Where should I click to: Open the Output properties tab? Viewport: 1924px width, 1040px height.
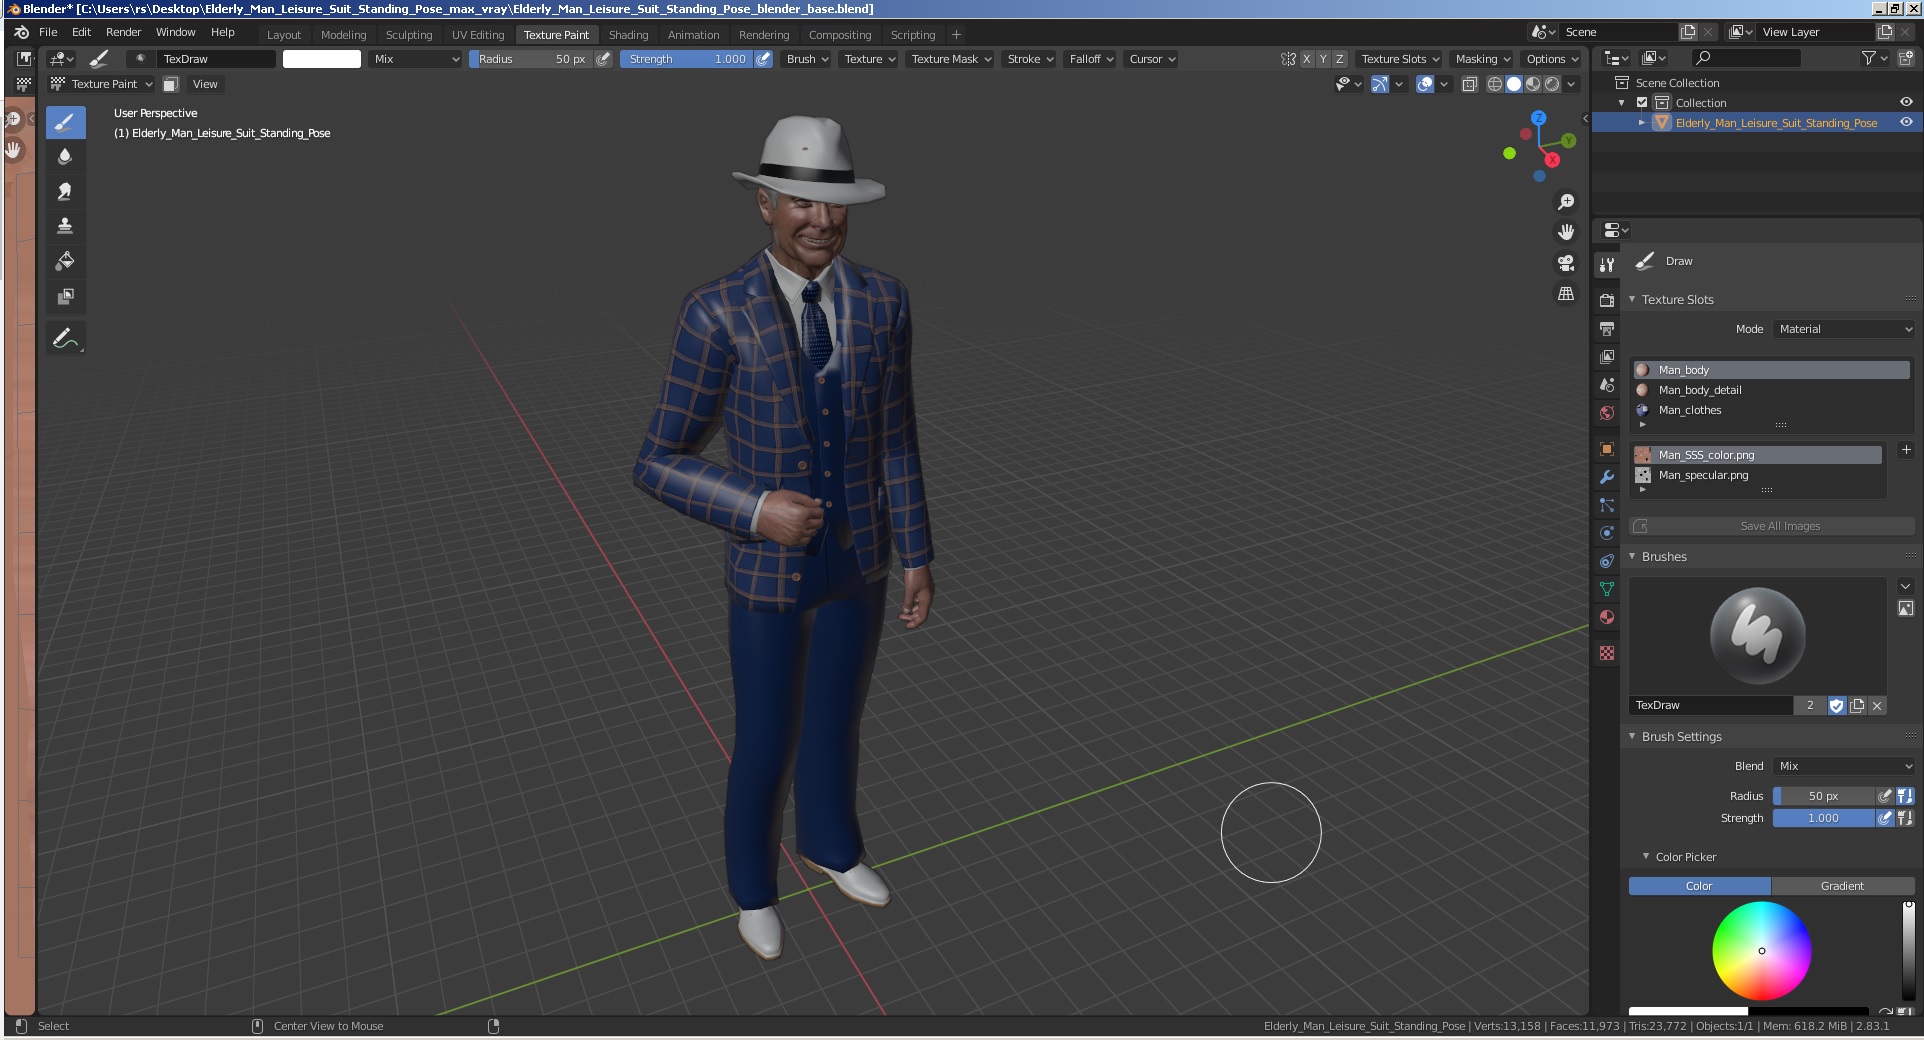point(1607,328)
